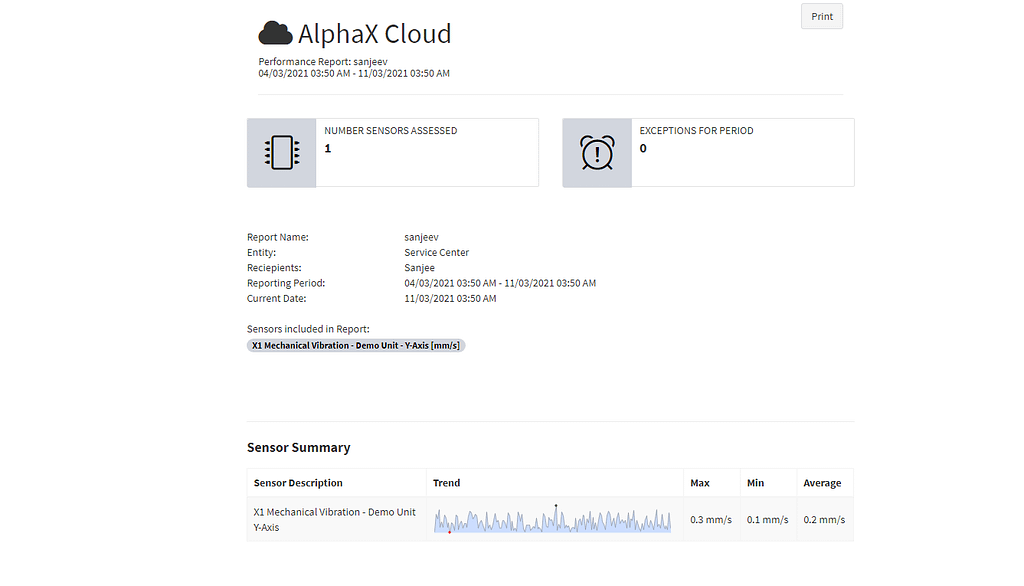This screenshot has height=586, width=1024.
Task: Click the Trend column header
Action: [447, 483]
